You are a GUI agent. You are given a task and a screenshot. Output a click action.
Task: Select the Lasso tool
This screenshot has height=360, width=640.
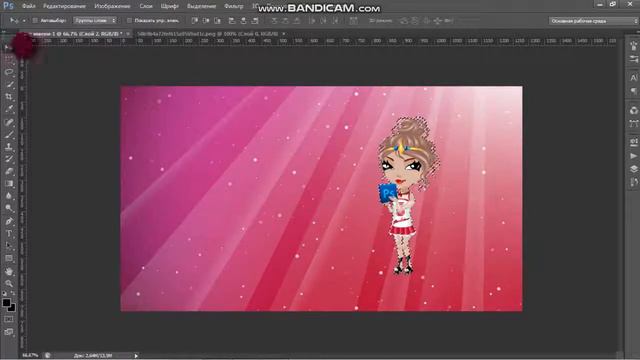9,72
